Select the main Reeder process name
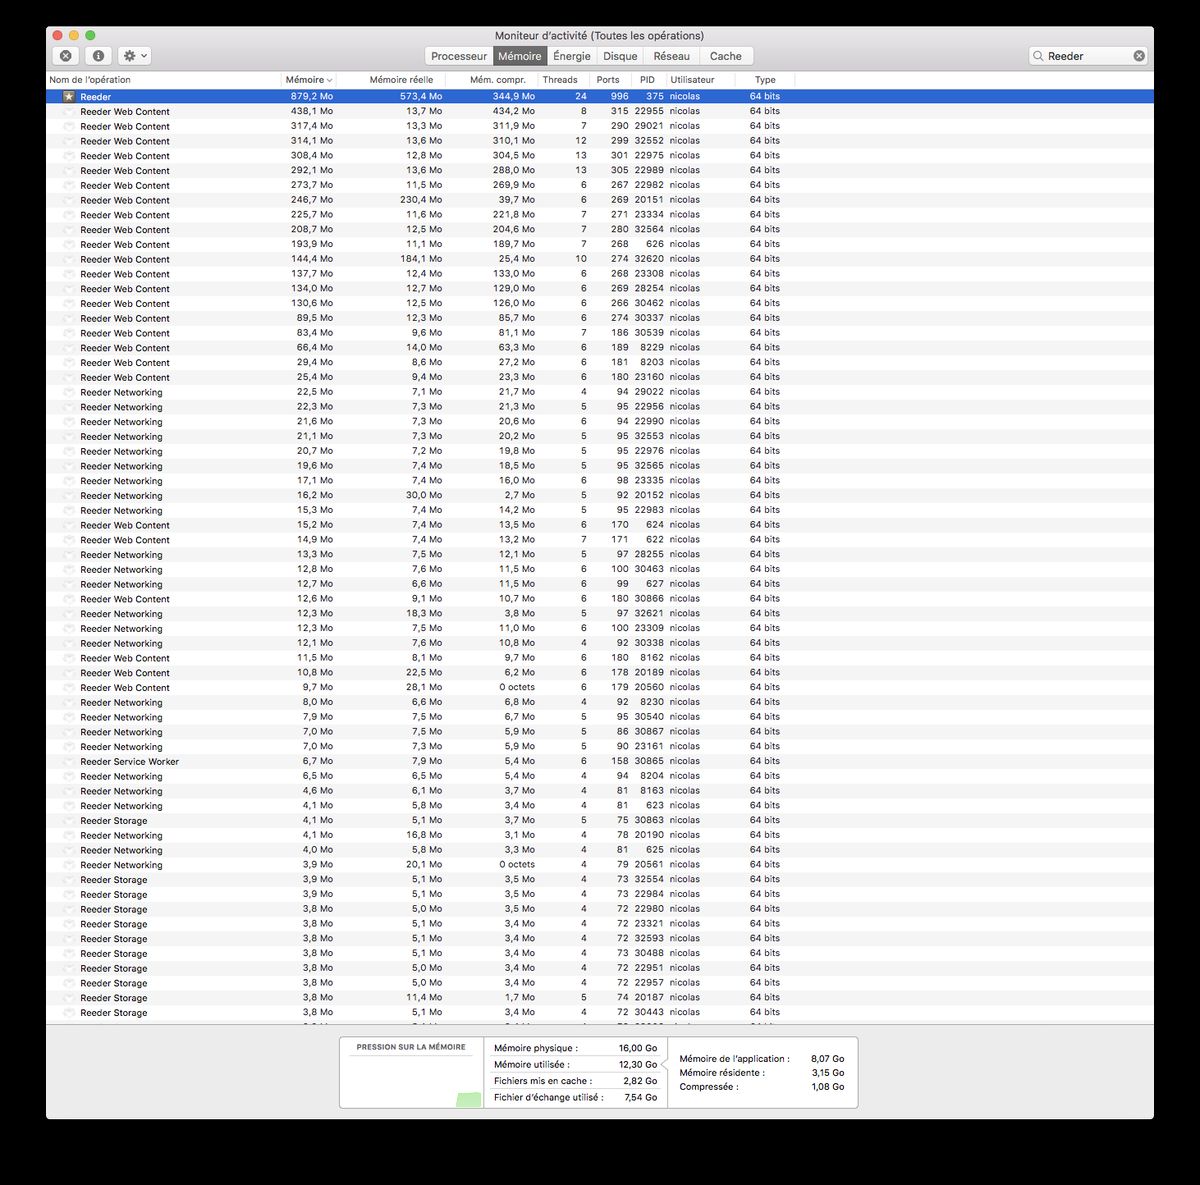Screen dimensions: 1200x1185 click(x=96, y=97)
